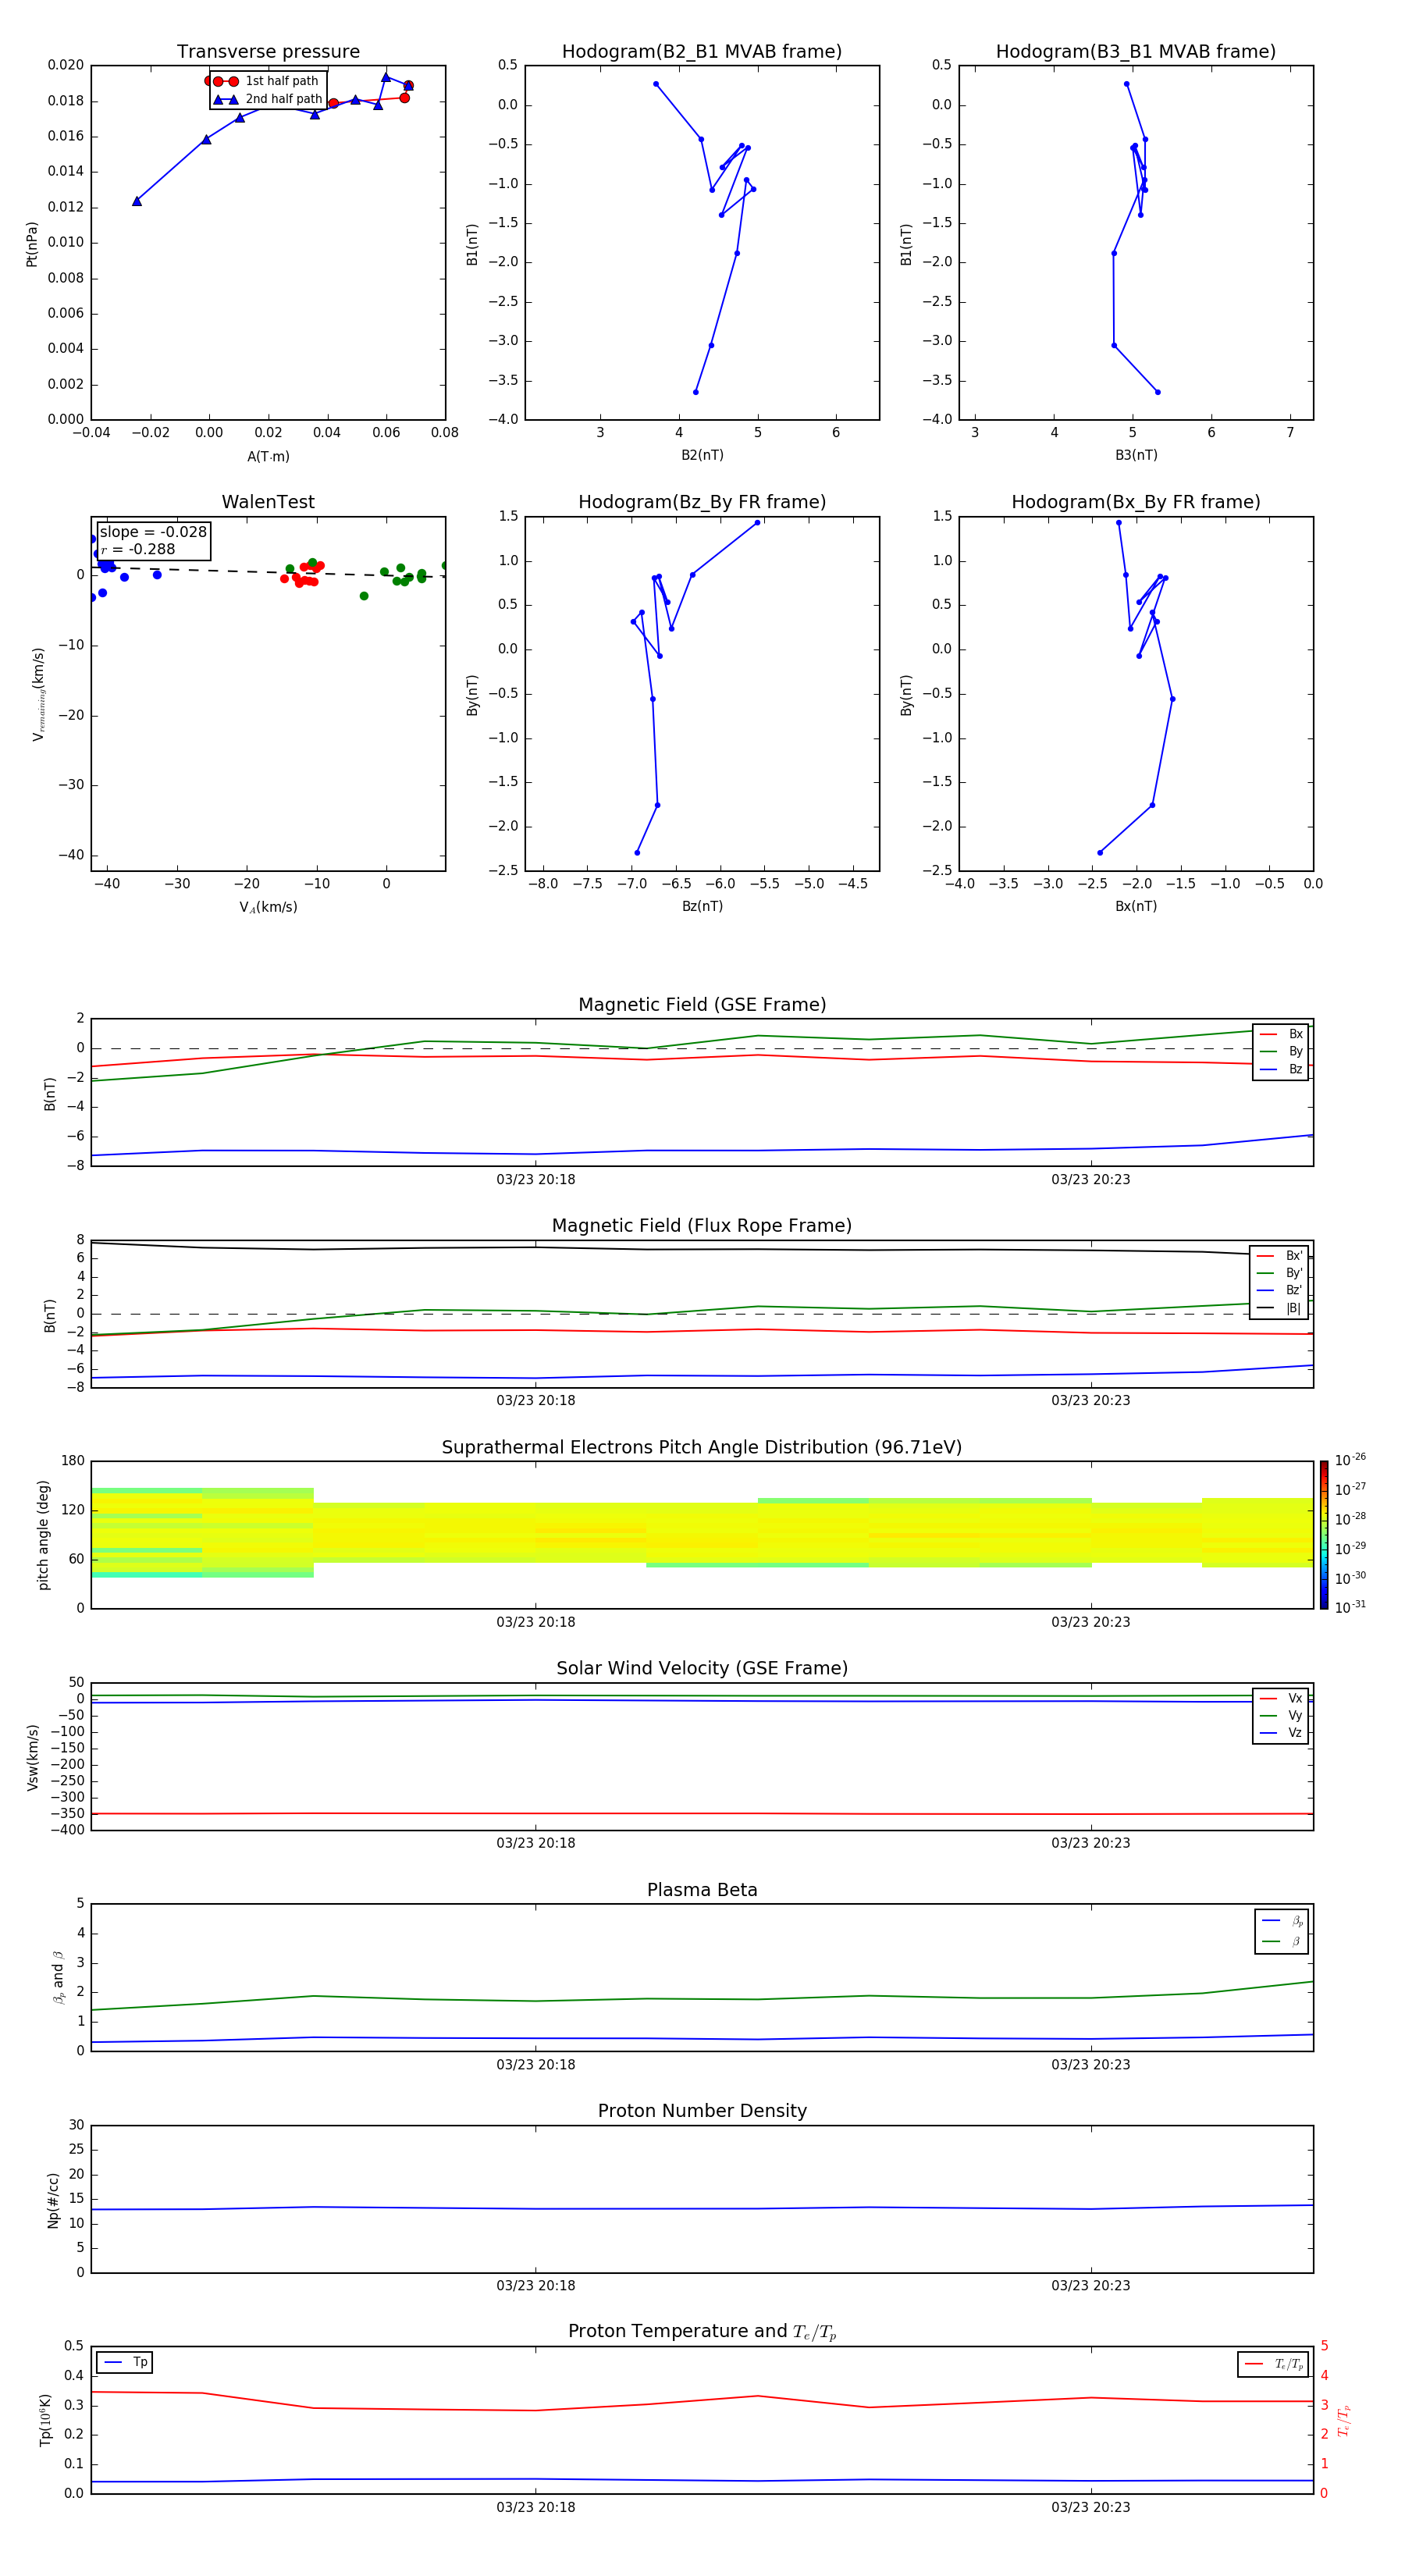Viewport: 1405px width, 2576px height.
Task: Click the Bz' entry in Flux Rope legend
Action: [1280, 1290]
